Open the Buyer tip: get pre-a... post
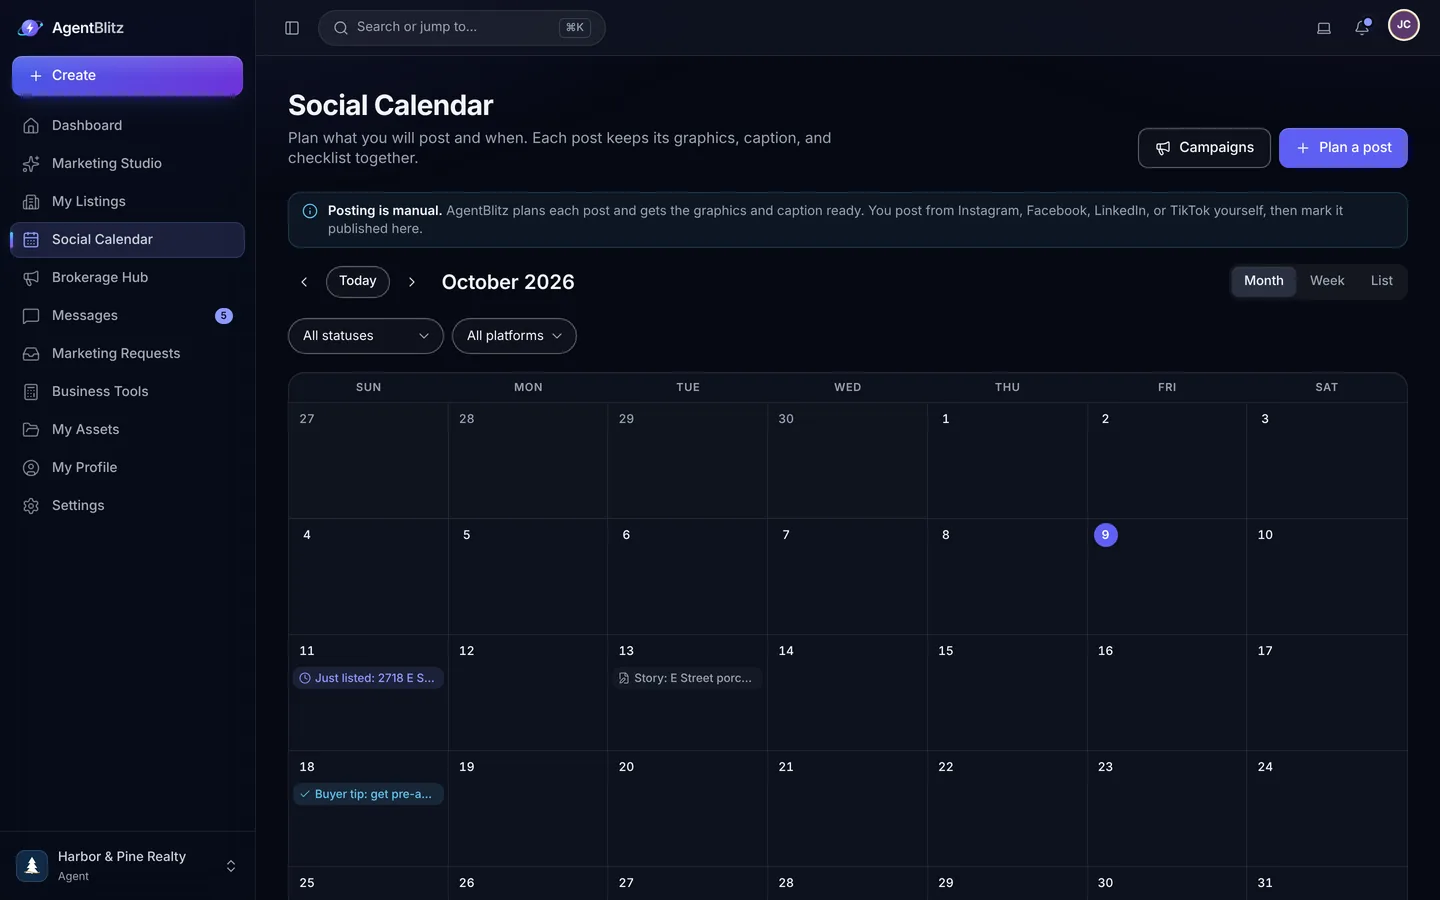 coord(369,794)
